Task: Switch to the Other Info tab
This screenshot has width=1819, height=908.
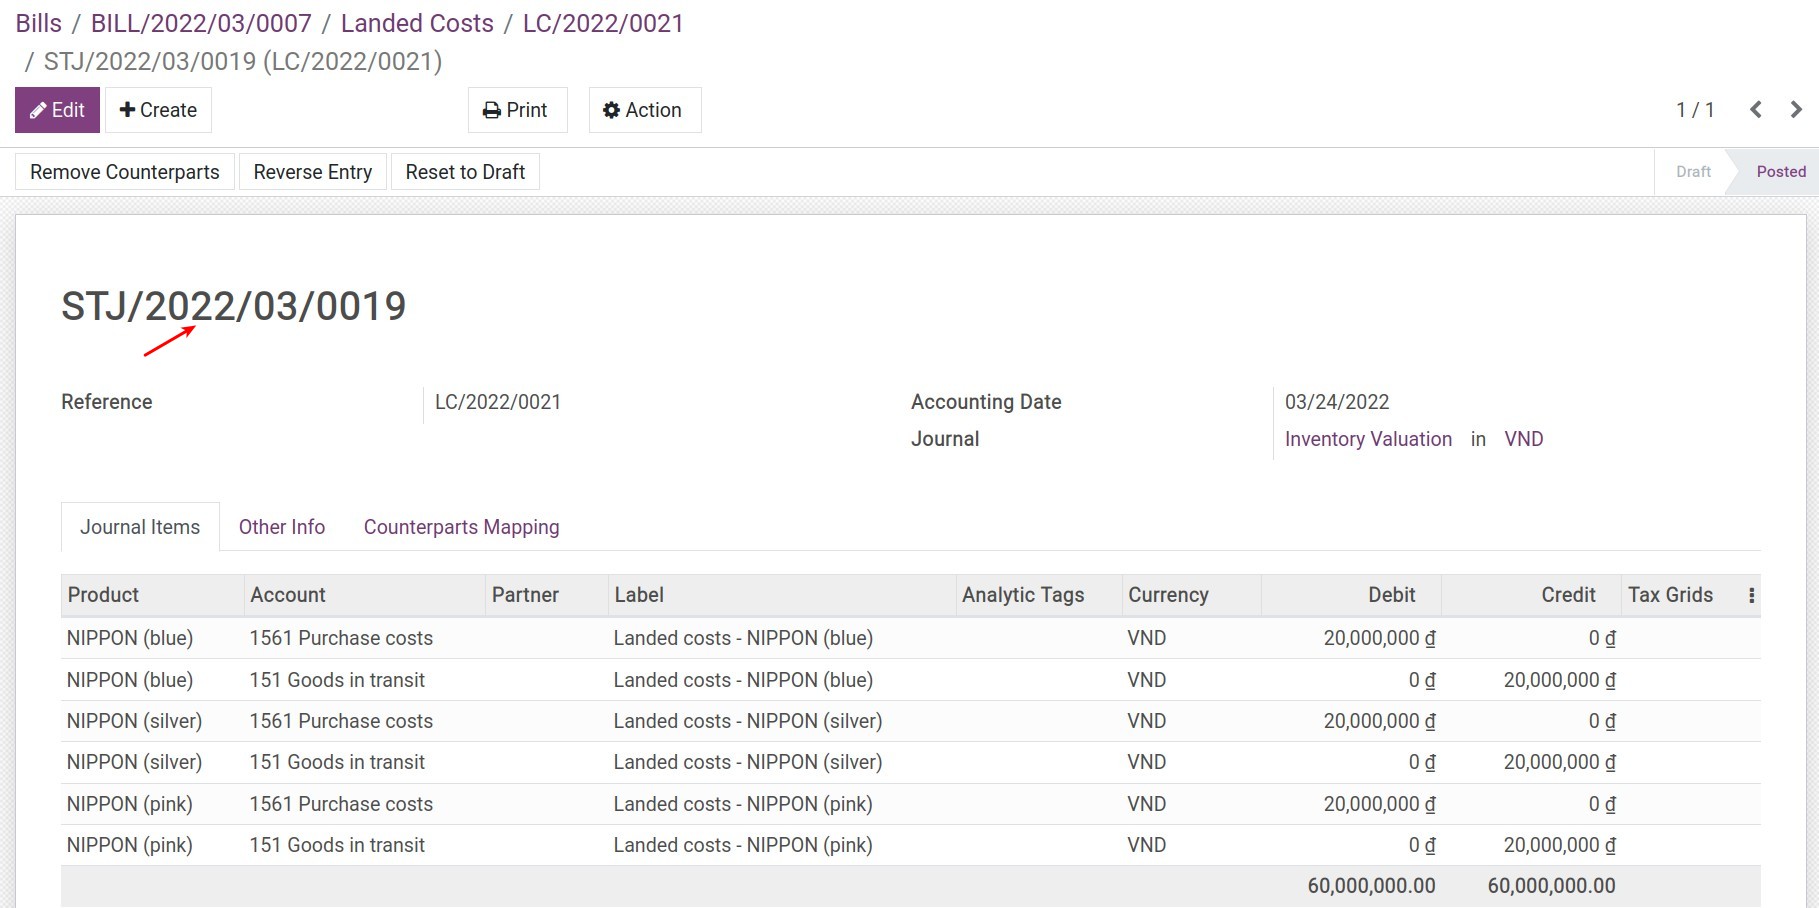Action: [282, 527]
